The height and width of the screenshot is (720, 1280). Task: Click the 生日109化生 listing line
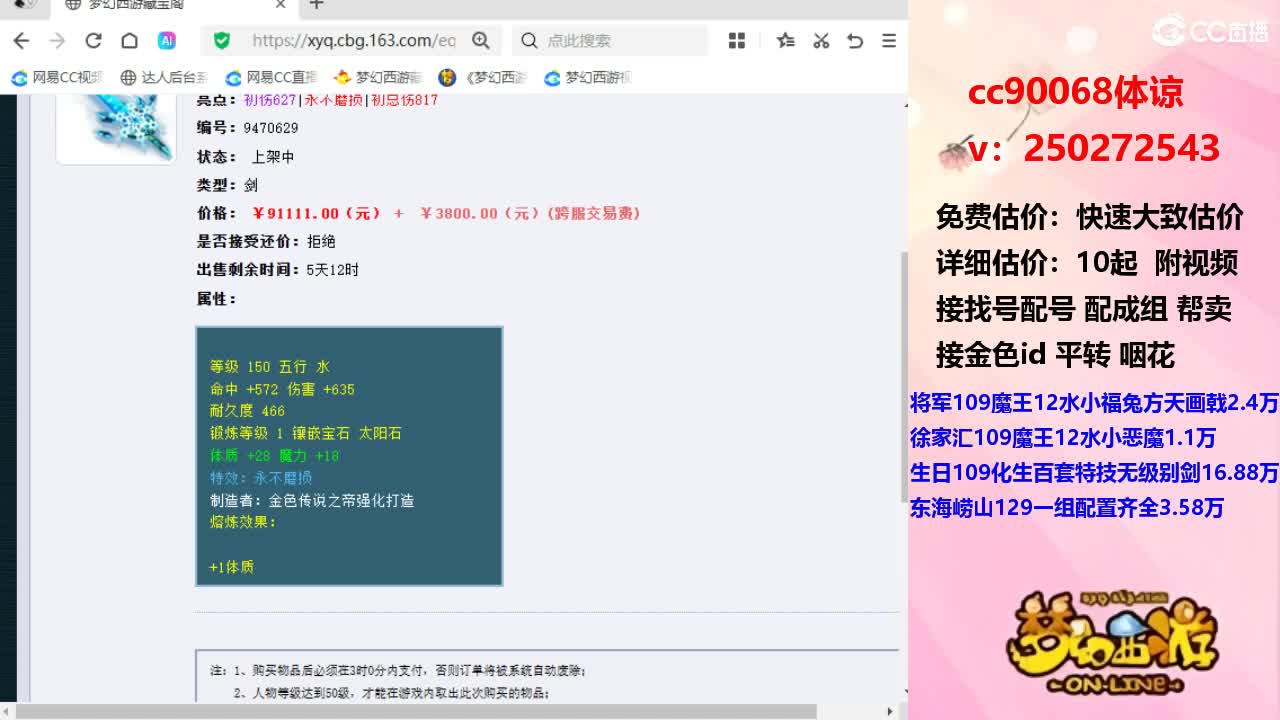(x=1094, y=472)
